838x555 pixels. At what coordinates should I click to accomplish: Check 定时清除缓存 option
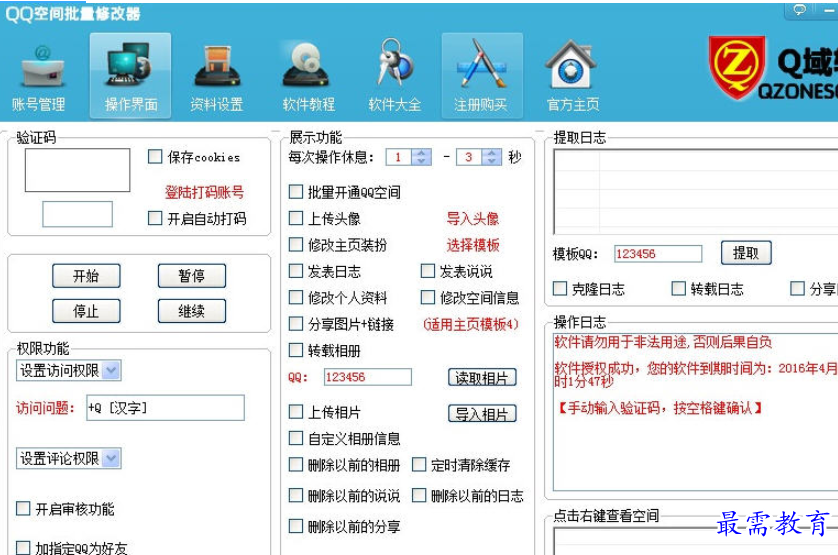point(419,464)
